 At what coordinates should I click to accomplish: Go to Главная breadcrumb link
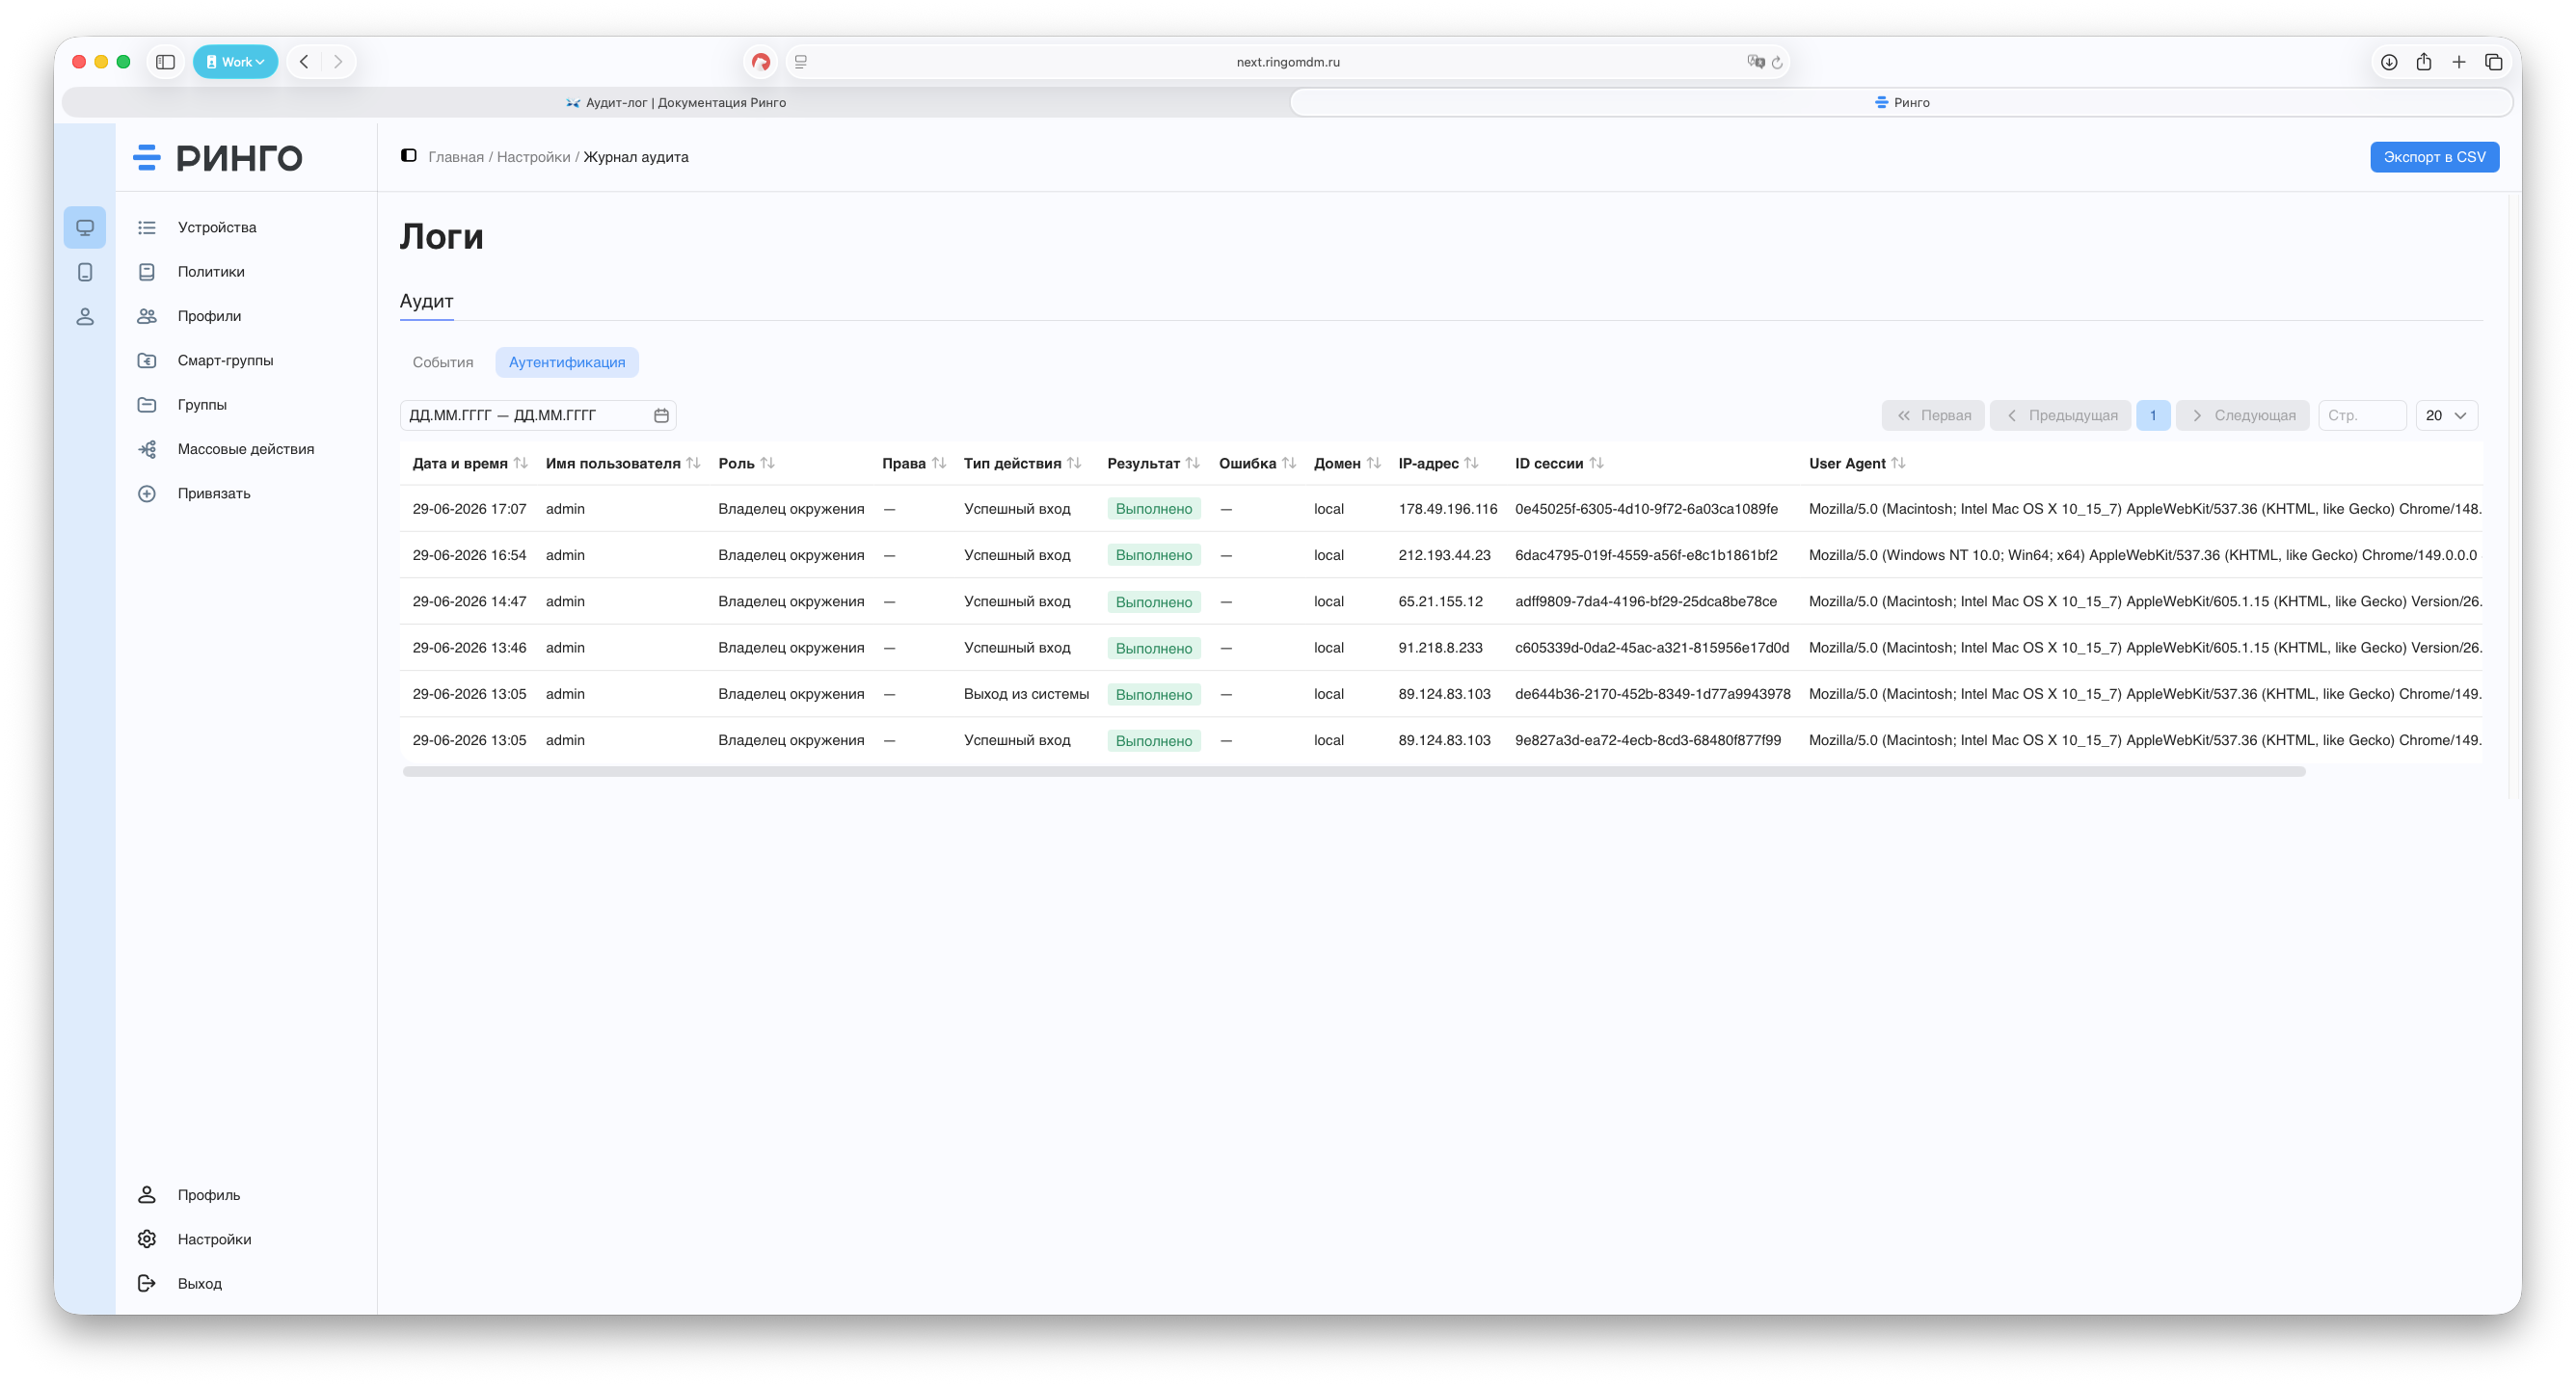[456, 157]
